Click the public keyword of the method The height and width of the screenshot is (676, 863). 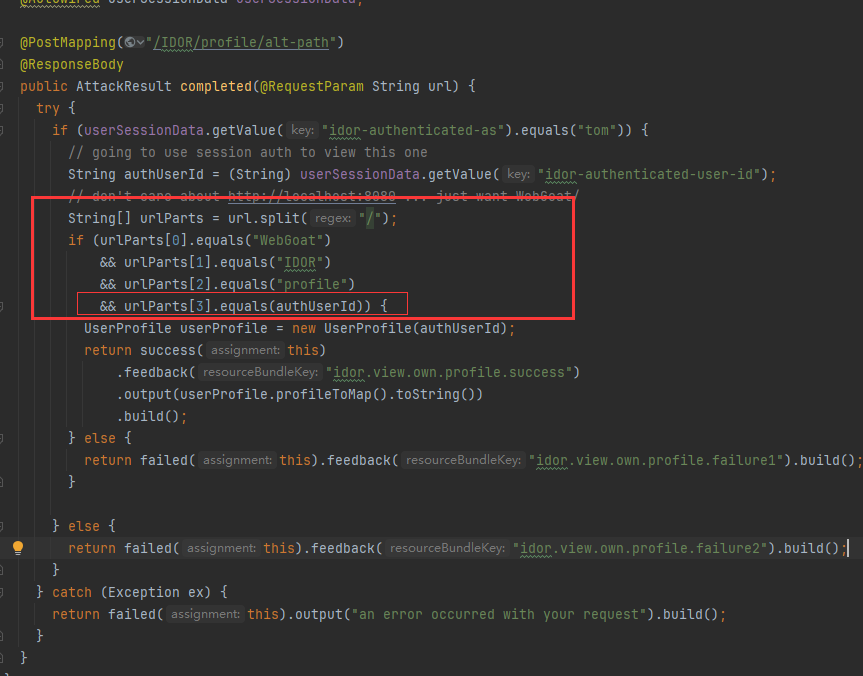[44, 86]
